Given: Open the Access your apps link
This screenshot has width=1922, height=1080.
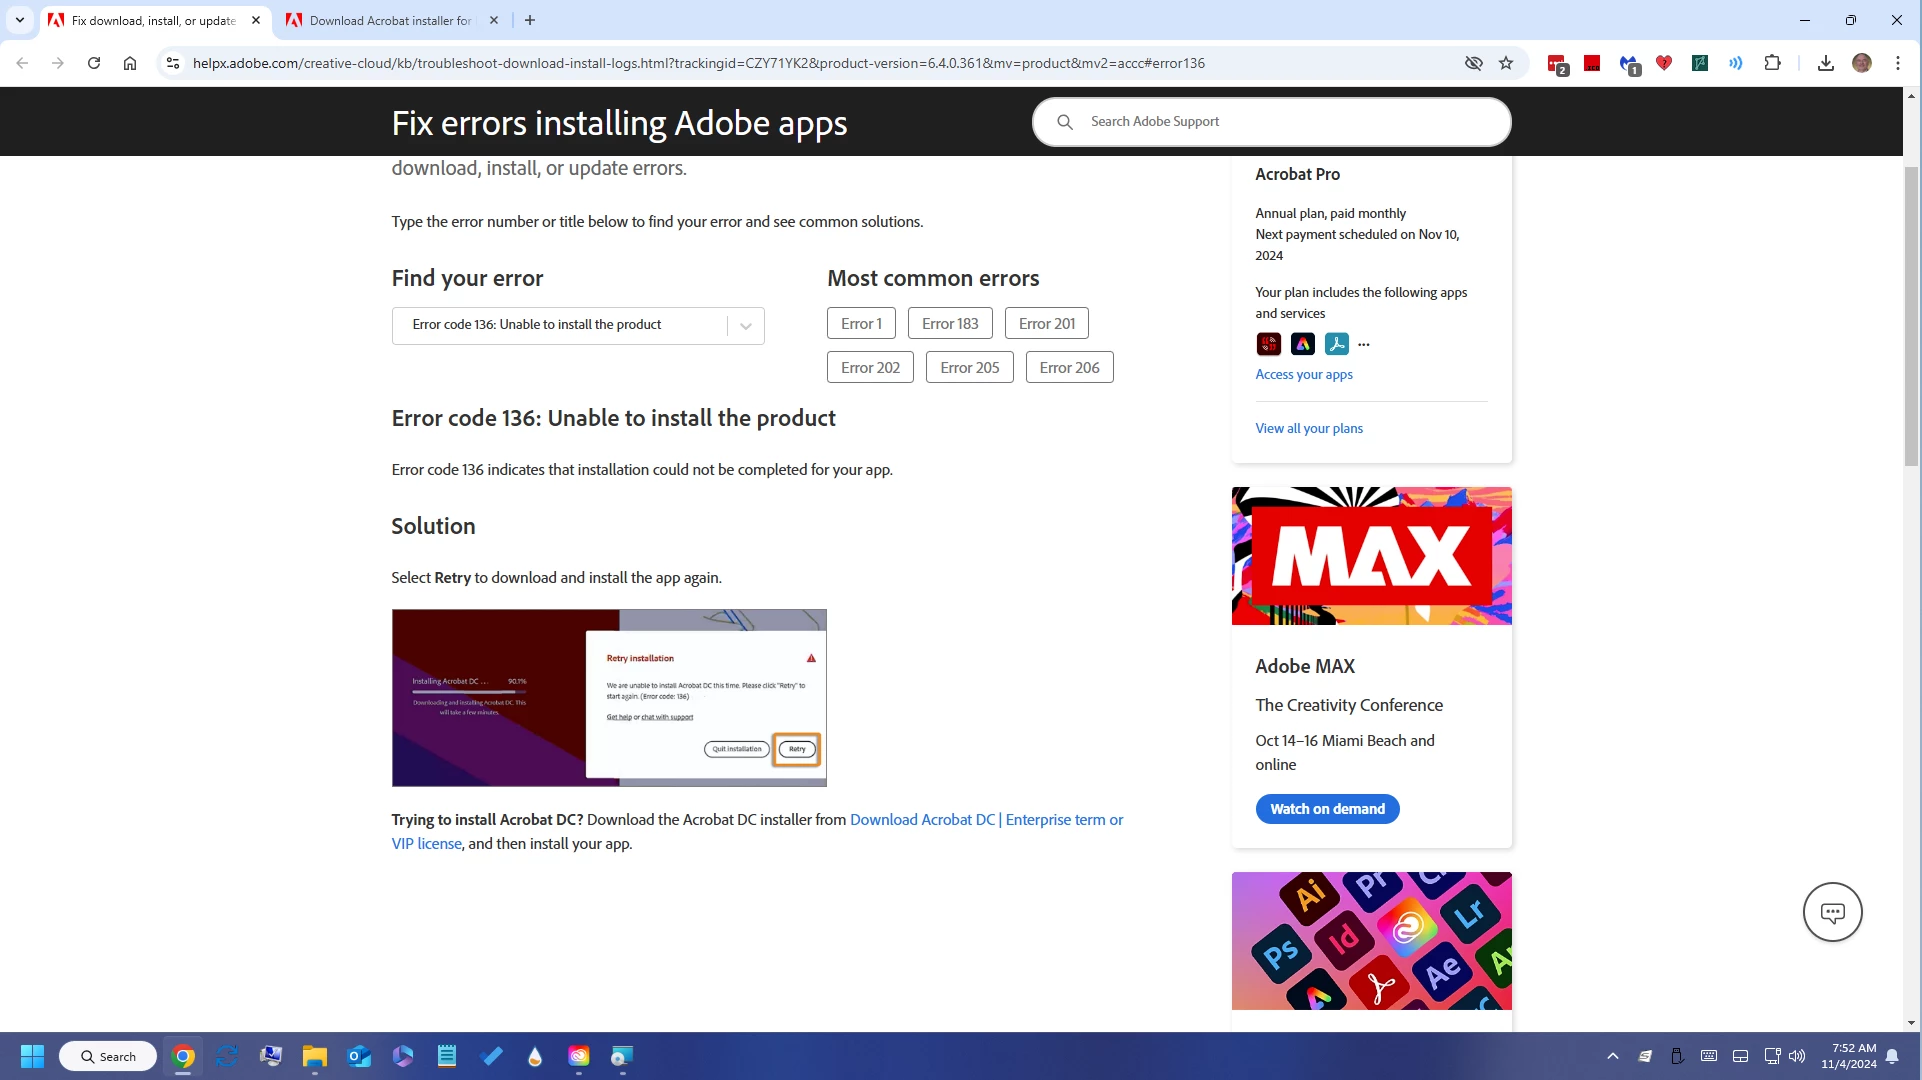Looking at the screenshot, I should click(x=1304, y=374).
